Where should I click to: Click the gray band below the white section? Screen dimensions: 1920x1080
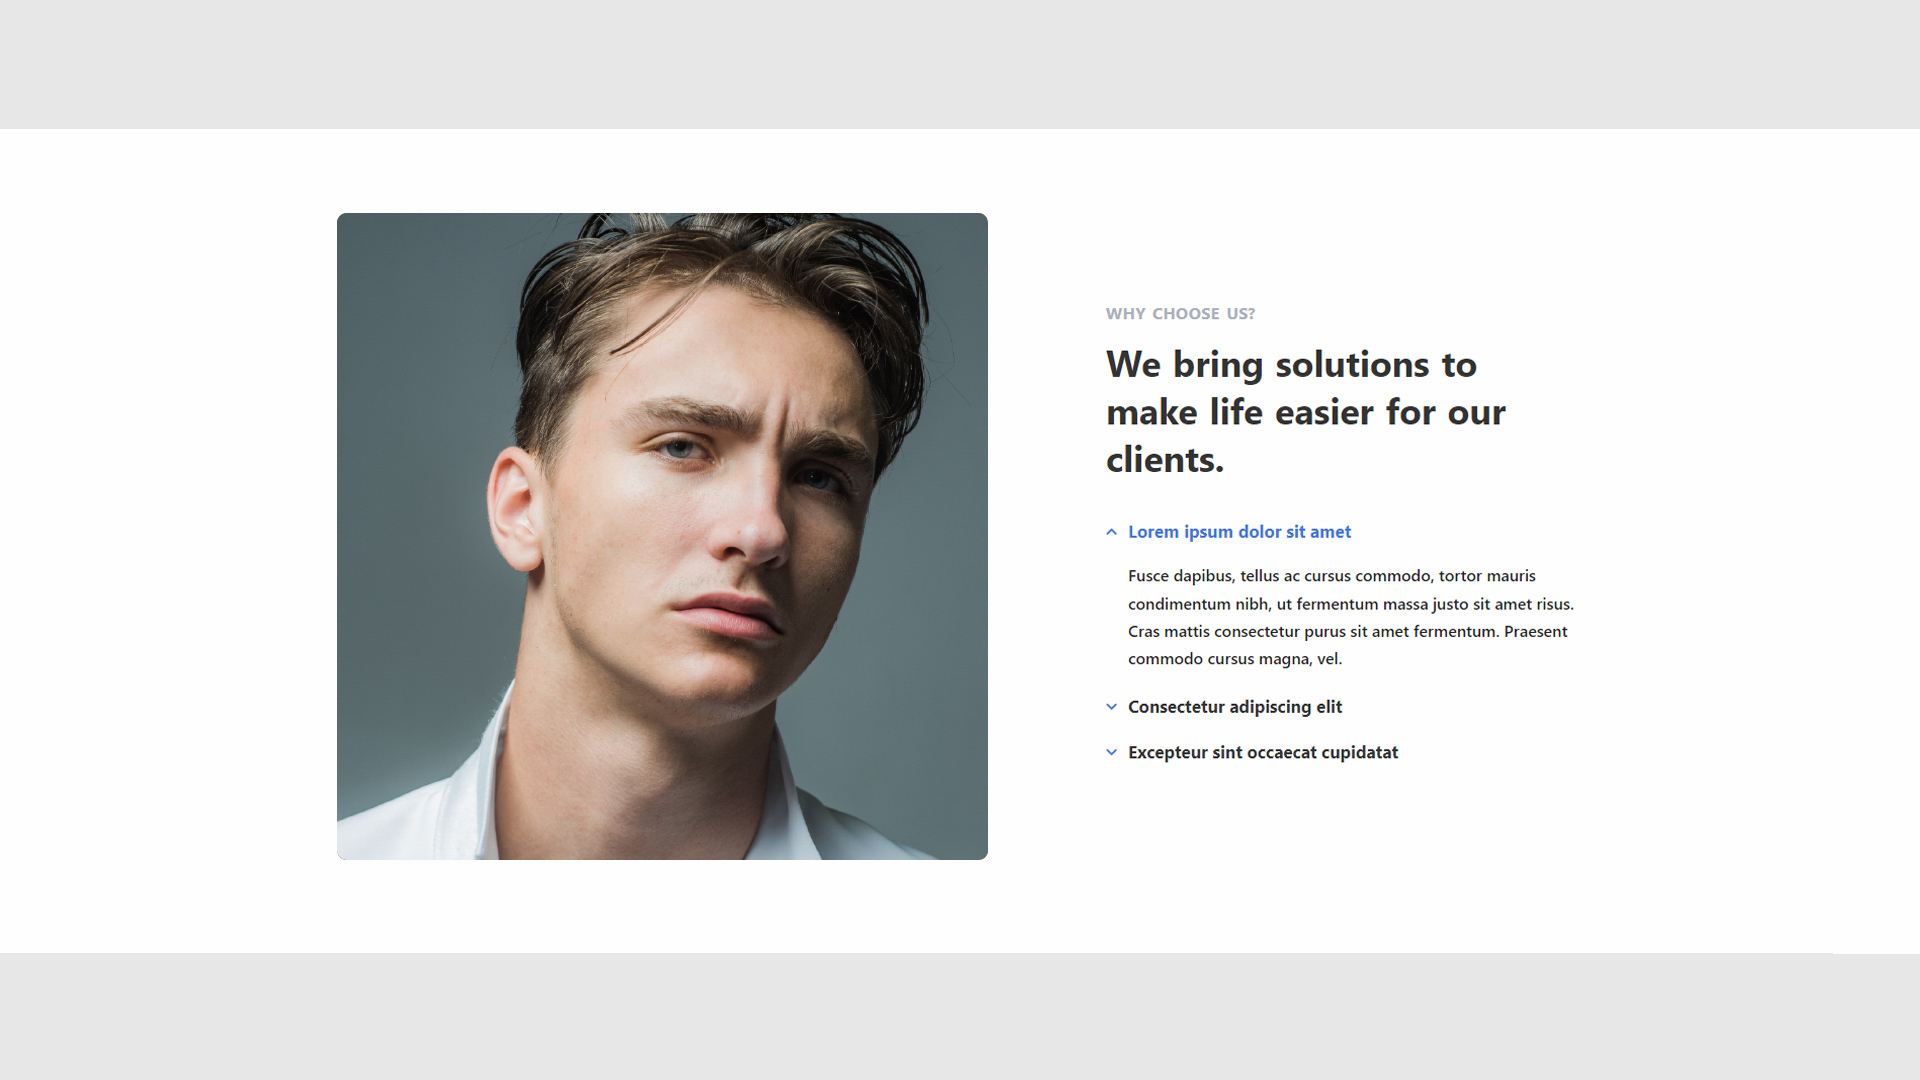click(960, 1016)
